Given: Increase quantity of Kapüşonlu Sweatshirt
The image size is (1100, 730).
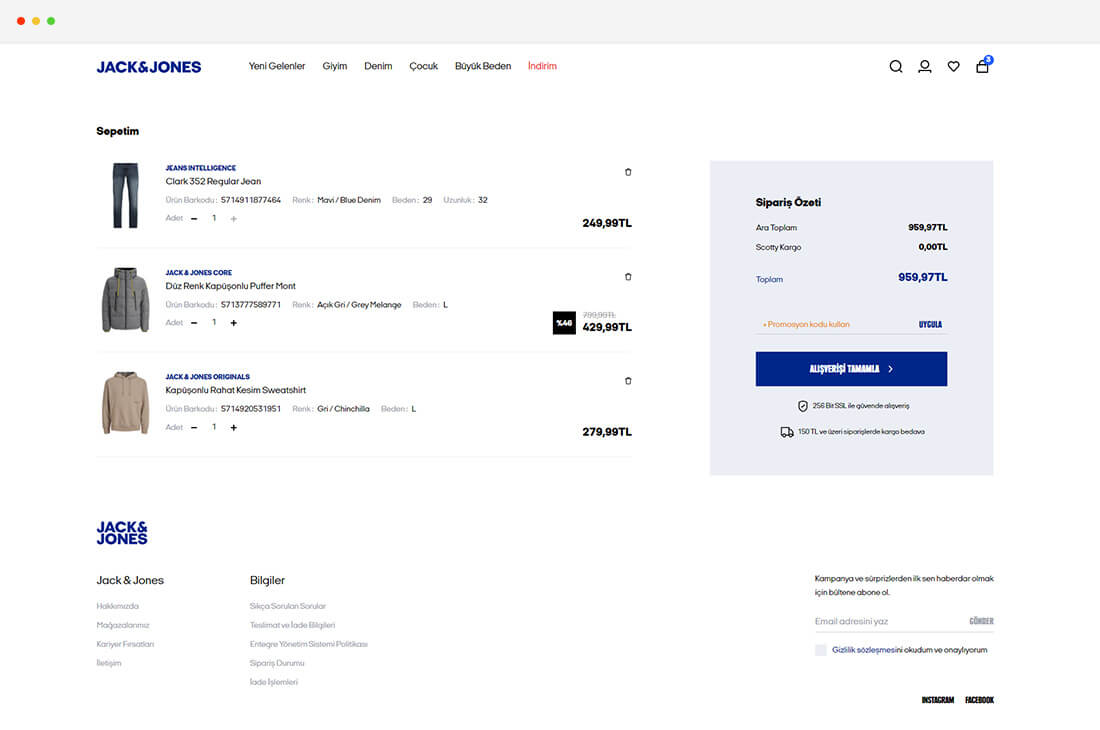Looking at the screenshot, I should pos(234,428).
